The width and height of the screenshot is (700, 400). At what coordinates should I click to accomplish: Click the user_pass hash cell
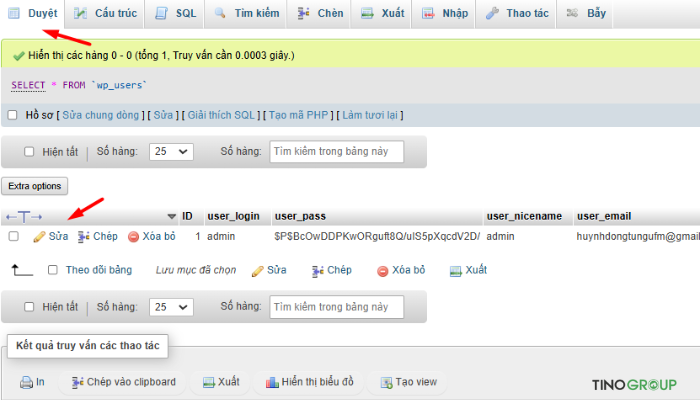377,236
